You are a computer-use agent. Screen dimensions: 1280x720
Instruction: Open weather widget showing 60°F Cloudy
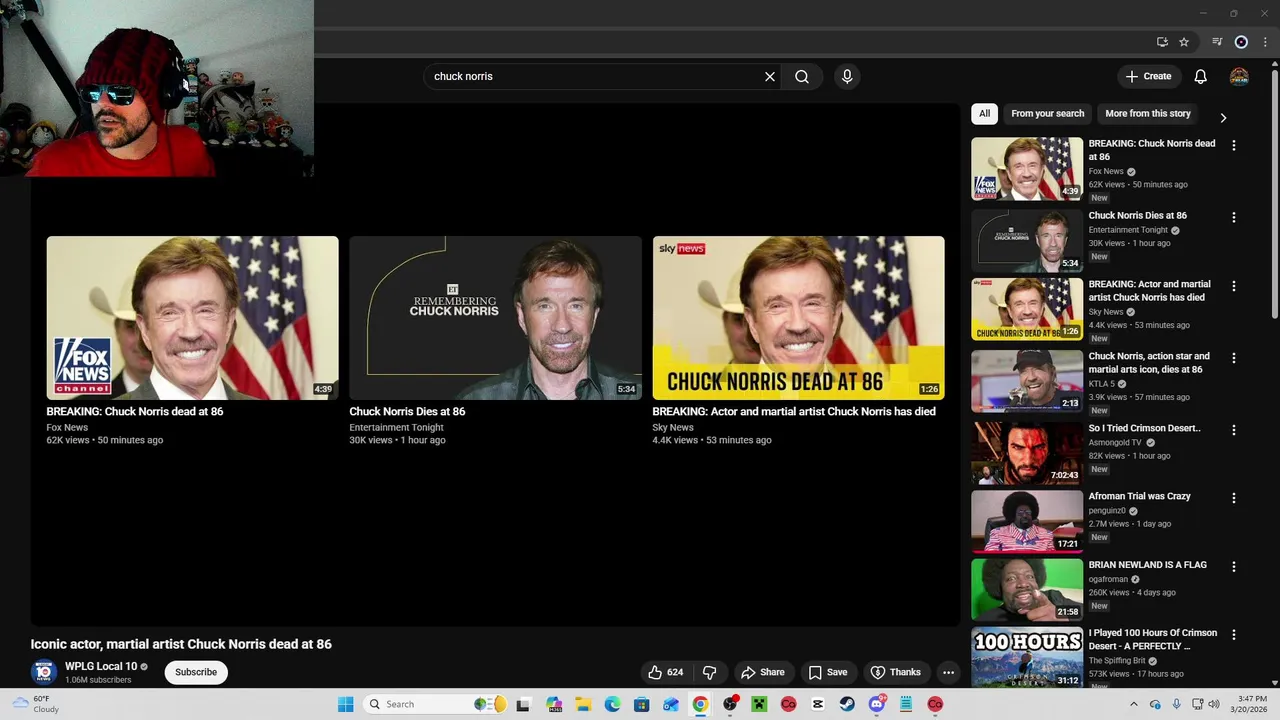pyautogui.click(x=34, y=704)
